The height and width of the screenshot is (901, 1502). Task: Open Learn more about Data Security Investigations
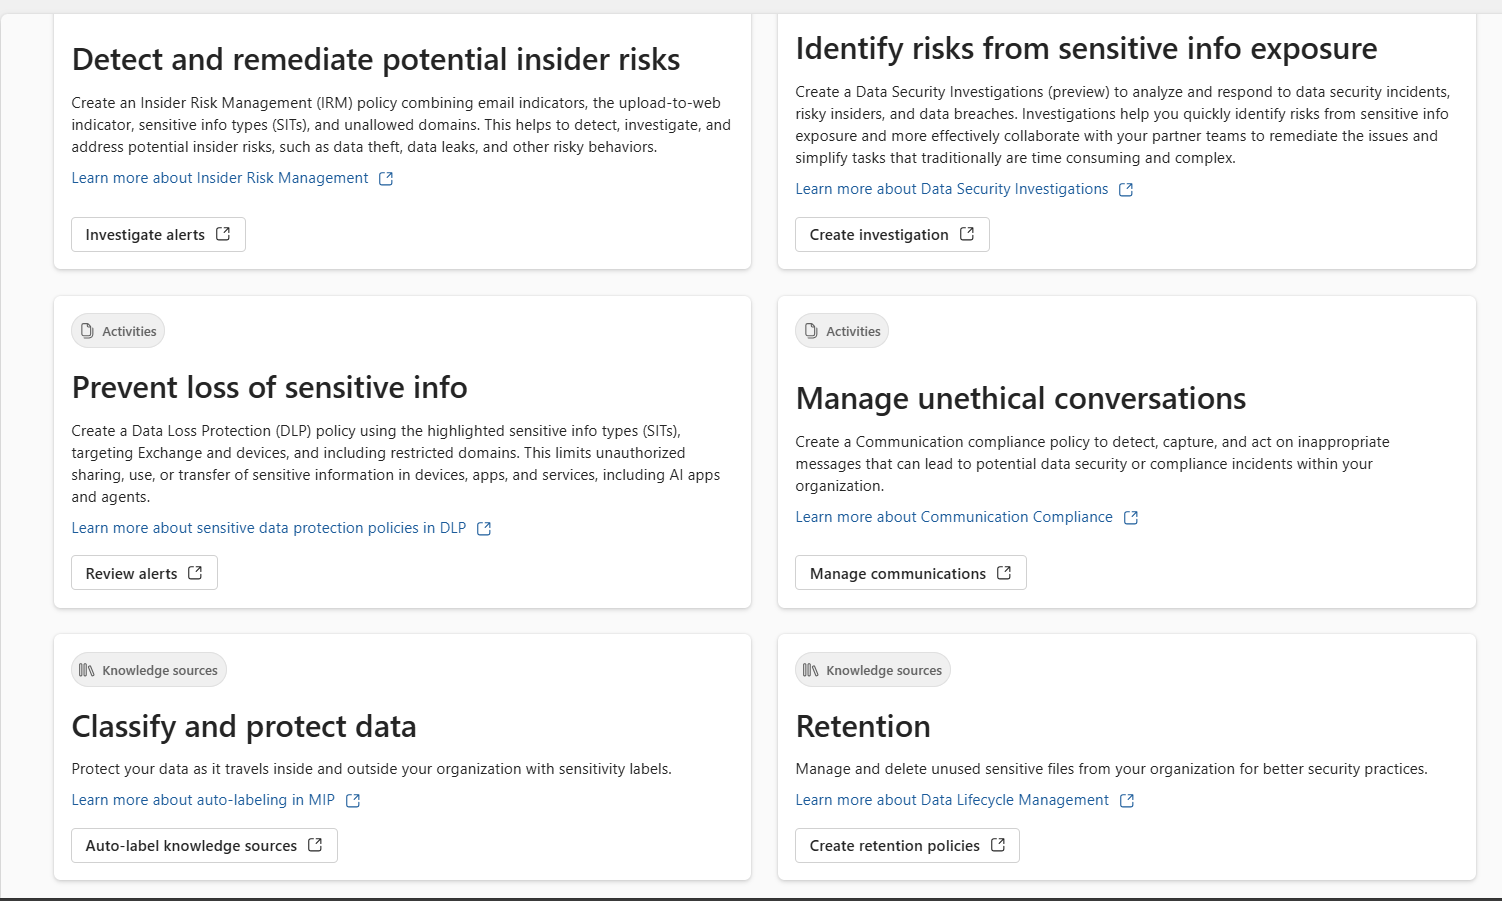coord(951,189)
